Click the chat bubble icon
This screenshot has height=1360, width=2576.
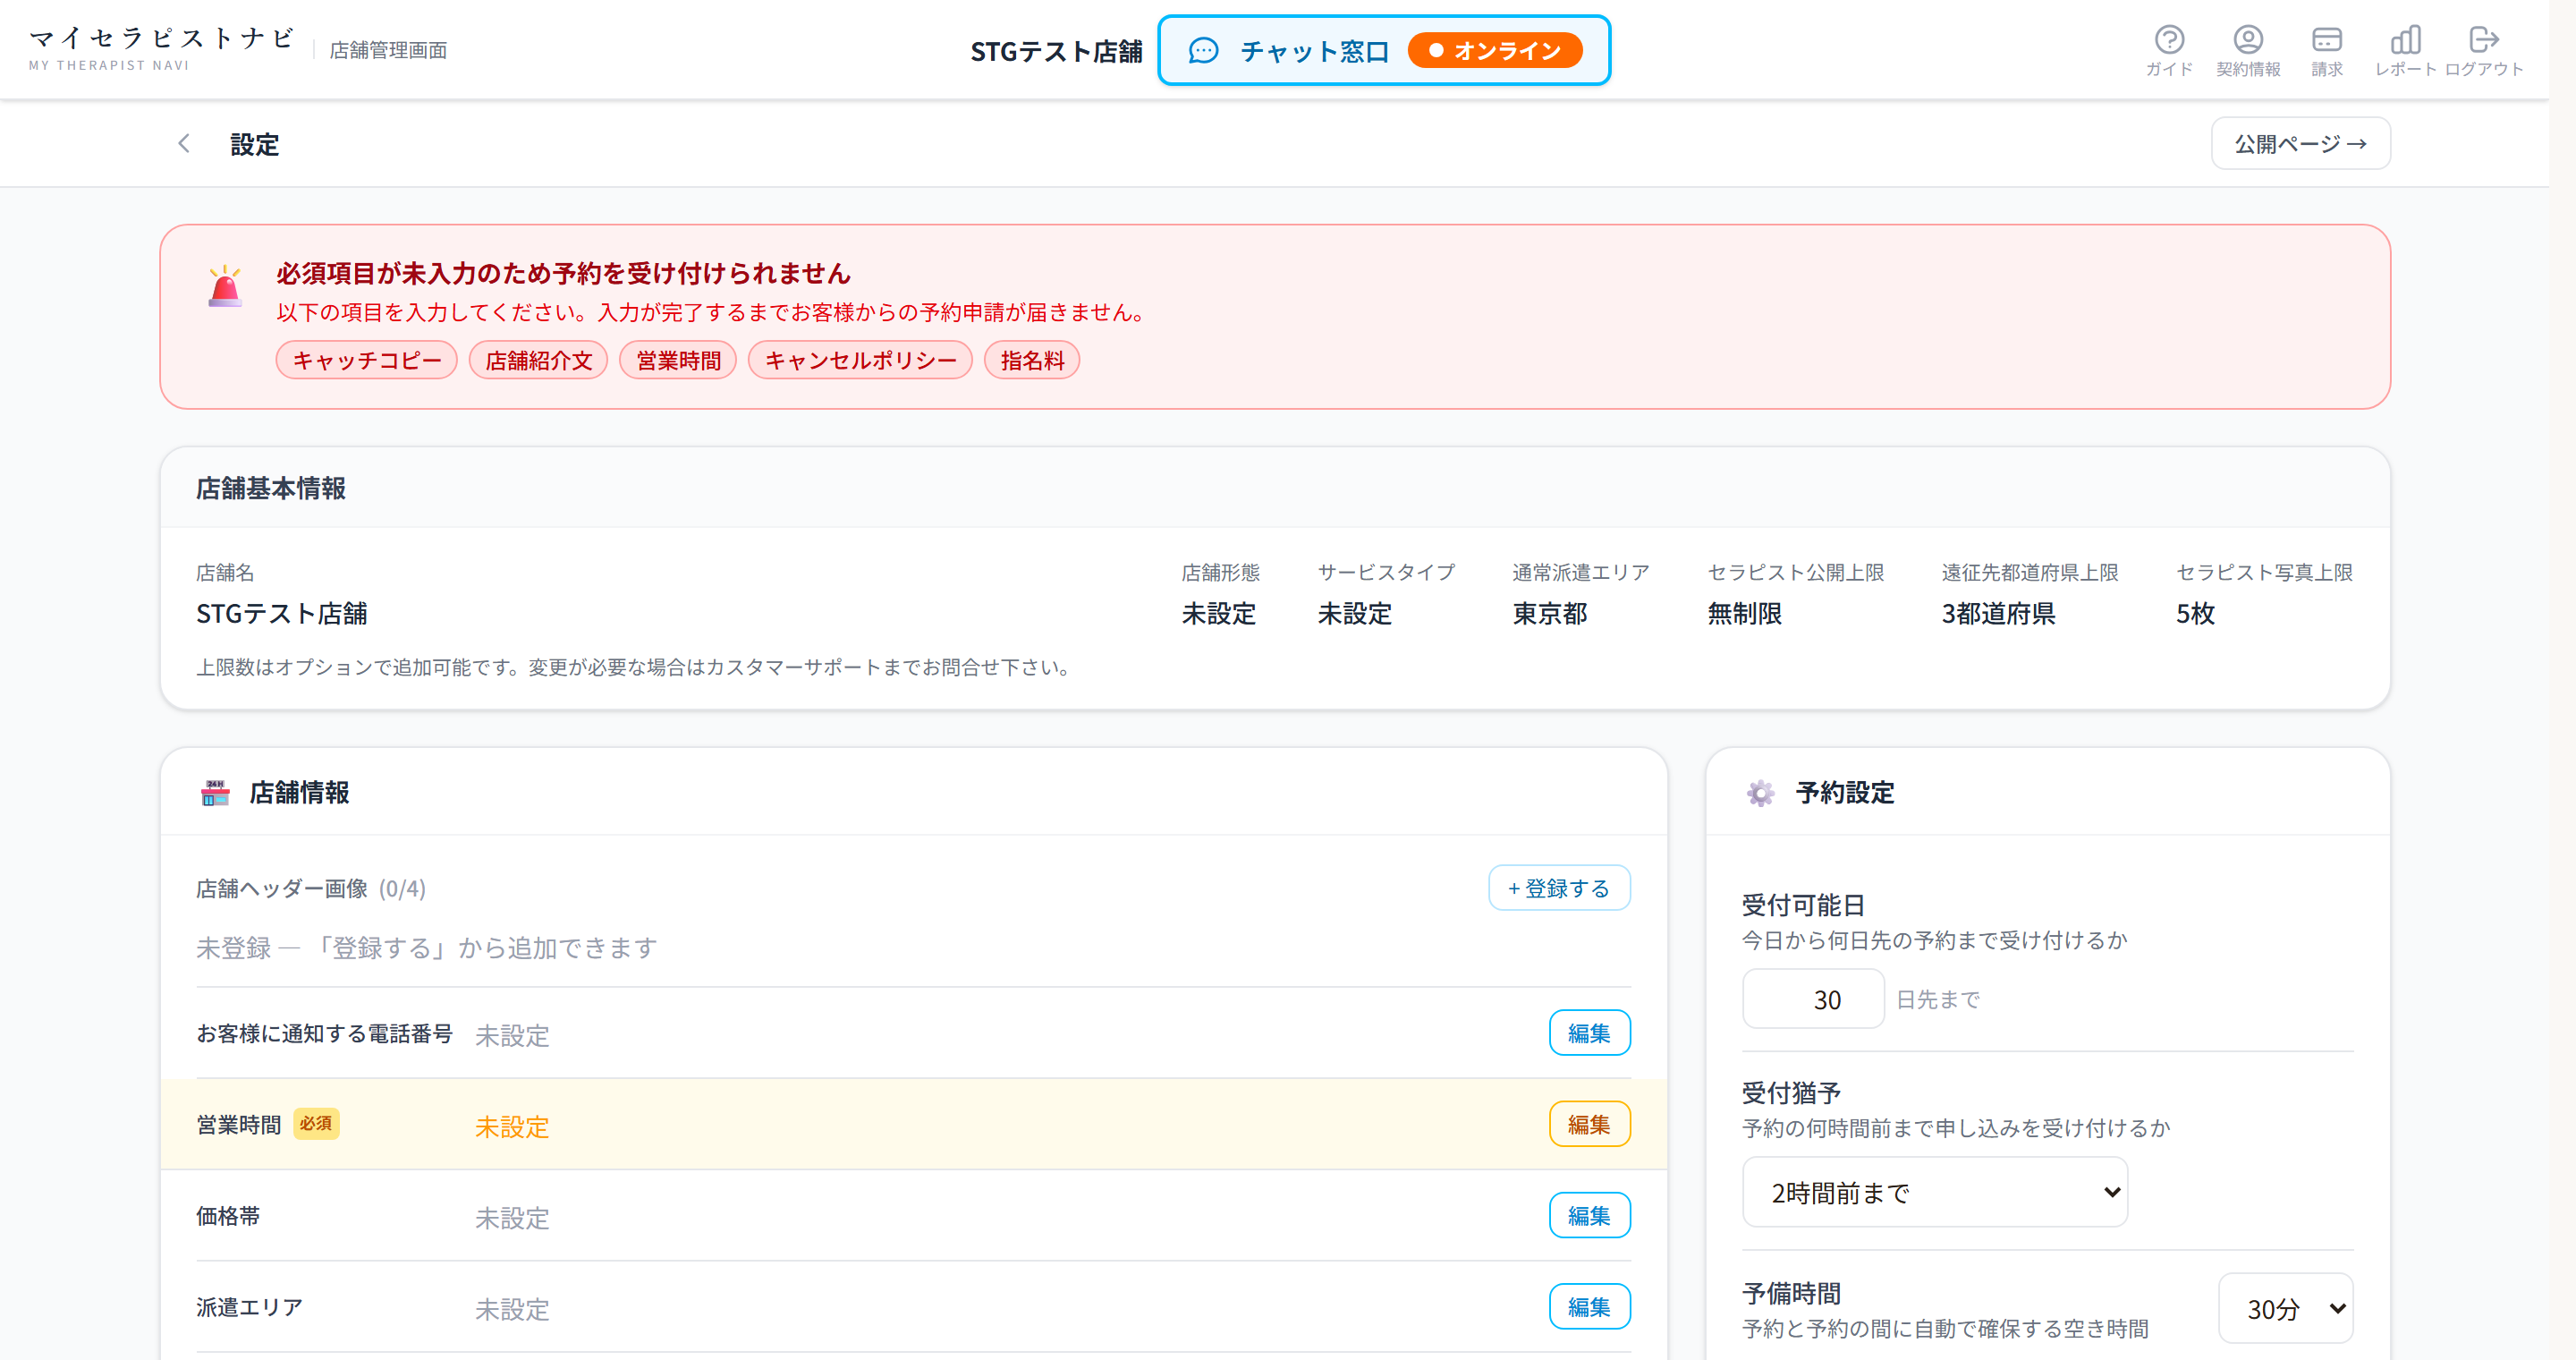tap(1203, 51)
